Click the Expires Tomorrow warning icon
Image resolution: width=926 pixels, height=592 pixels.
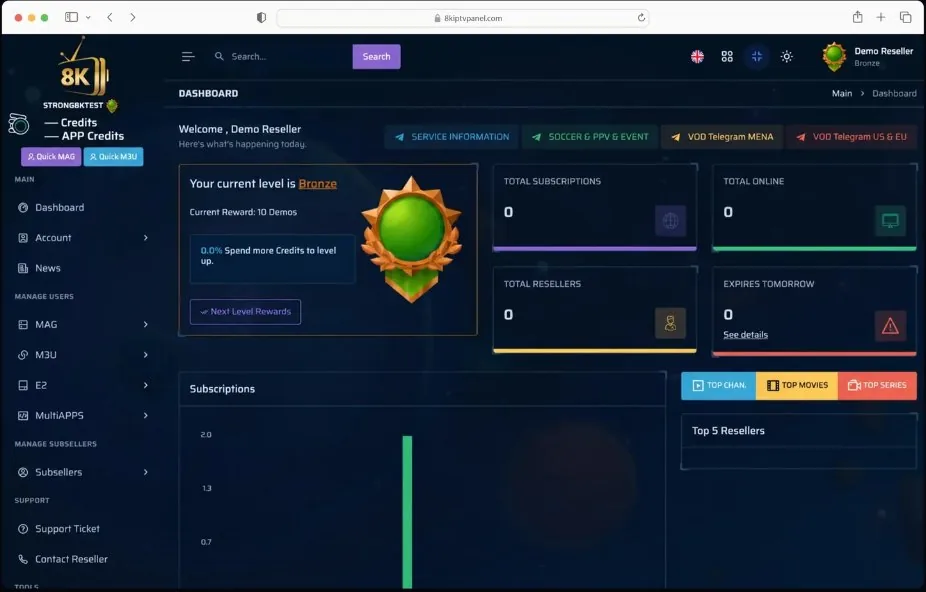pyautogui.click(x=890, y=326)
